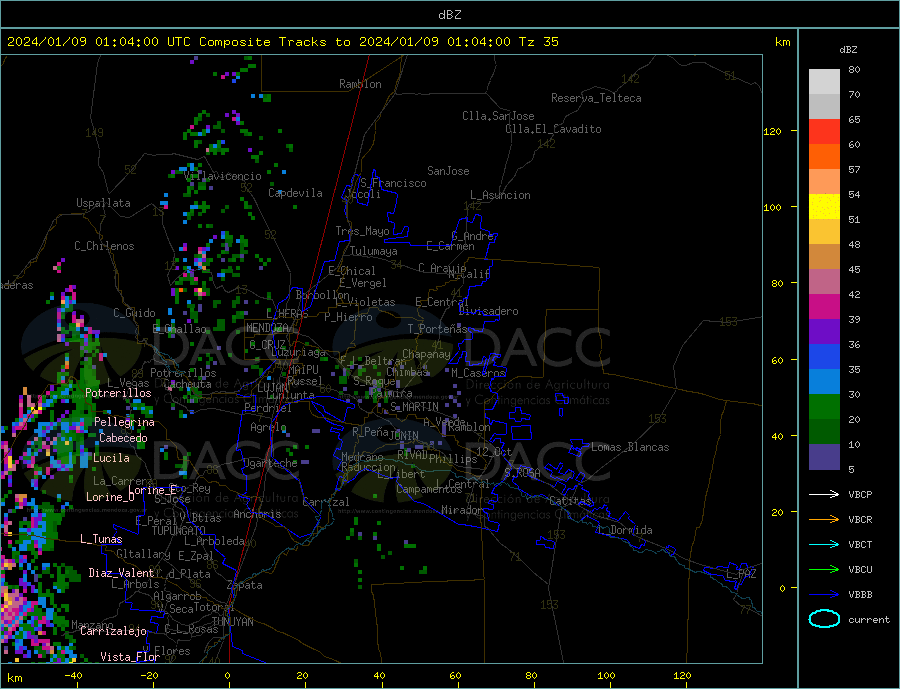The image size is (900, 689).
Task: Click the 'Ugarteche' map label
Action: coord(270,463)
